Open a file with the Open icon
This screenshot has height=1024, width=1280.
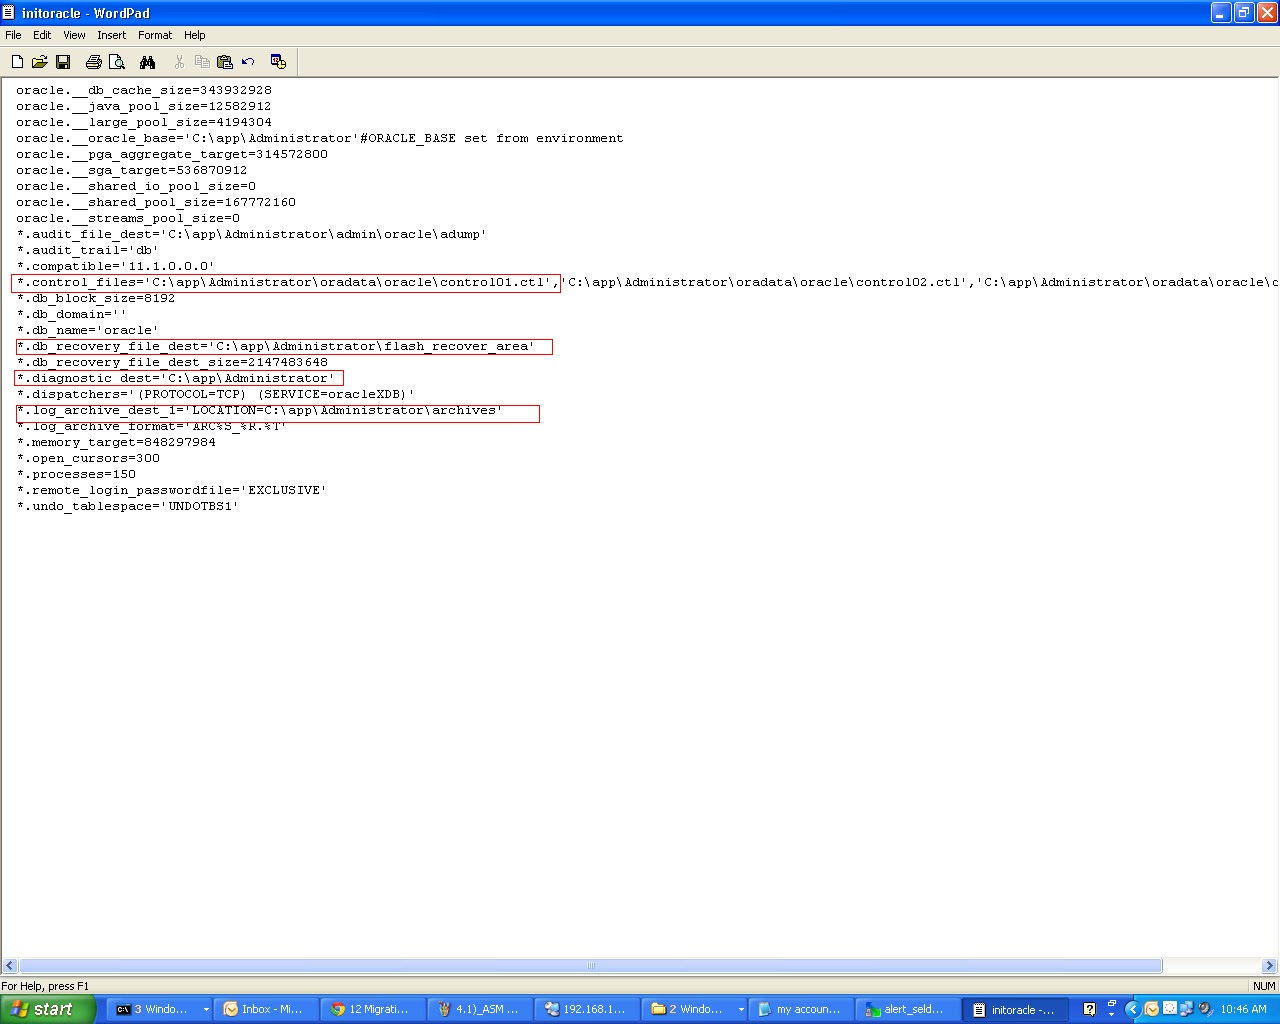40,61
